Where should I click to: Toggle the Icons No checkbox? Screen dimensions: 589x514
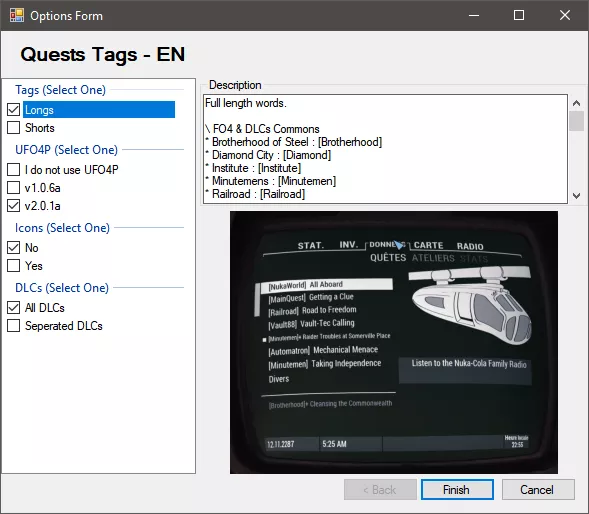tap(14, 248)
